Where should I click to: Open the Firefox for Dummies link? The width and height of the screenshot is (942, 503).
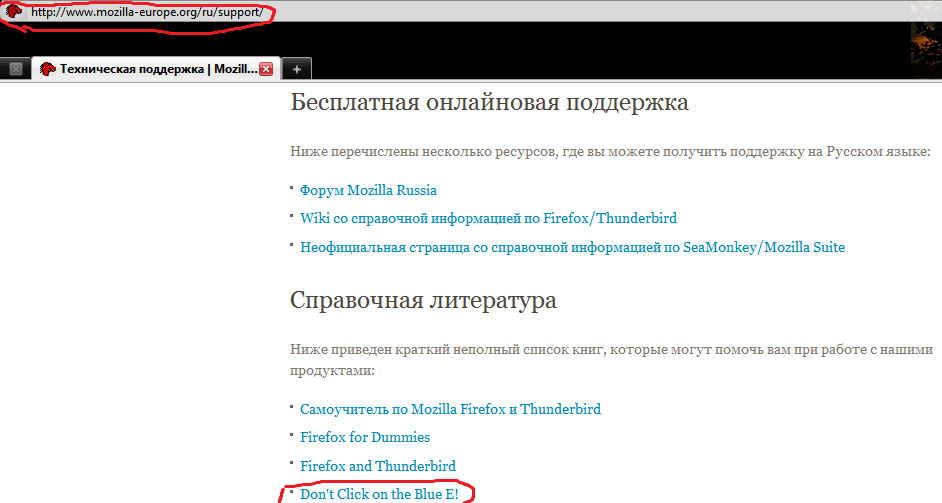364,437
